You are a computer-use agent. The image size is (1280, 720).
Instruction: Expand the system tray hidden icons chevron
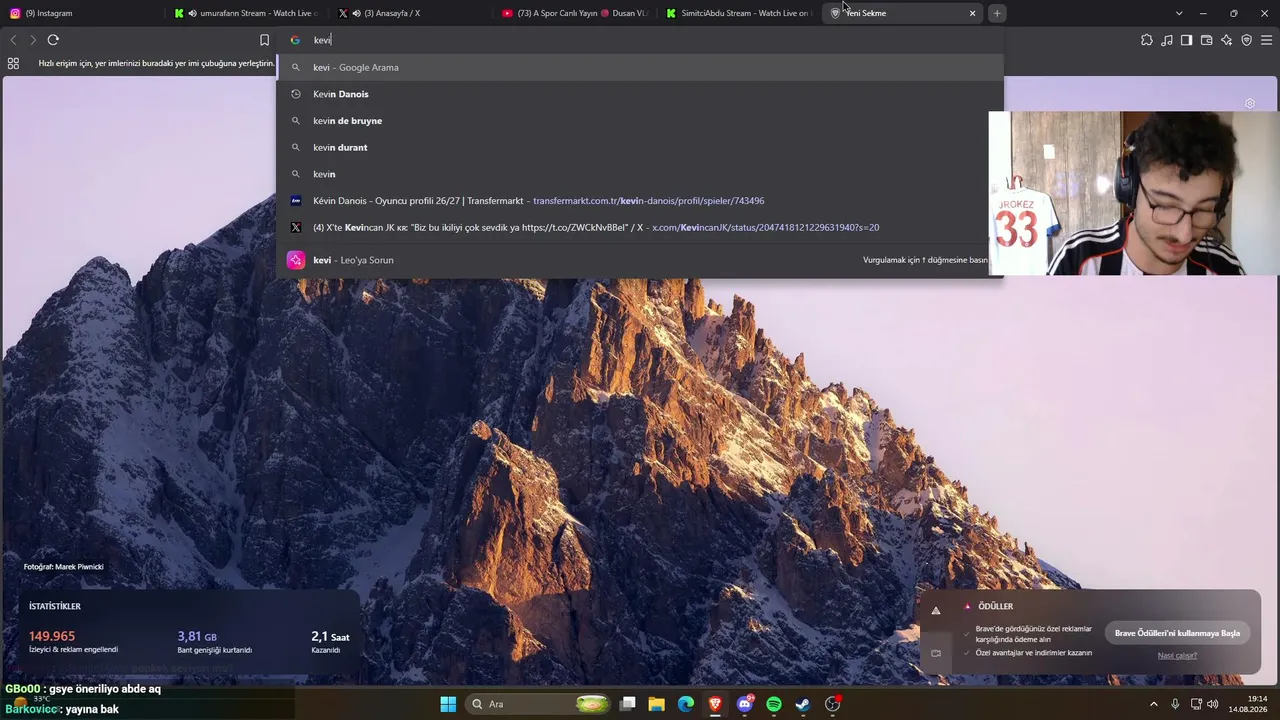click(x=1153, y=704)
